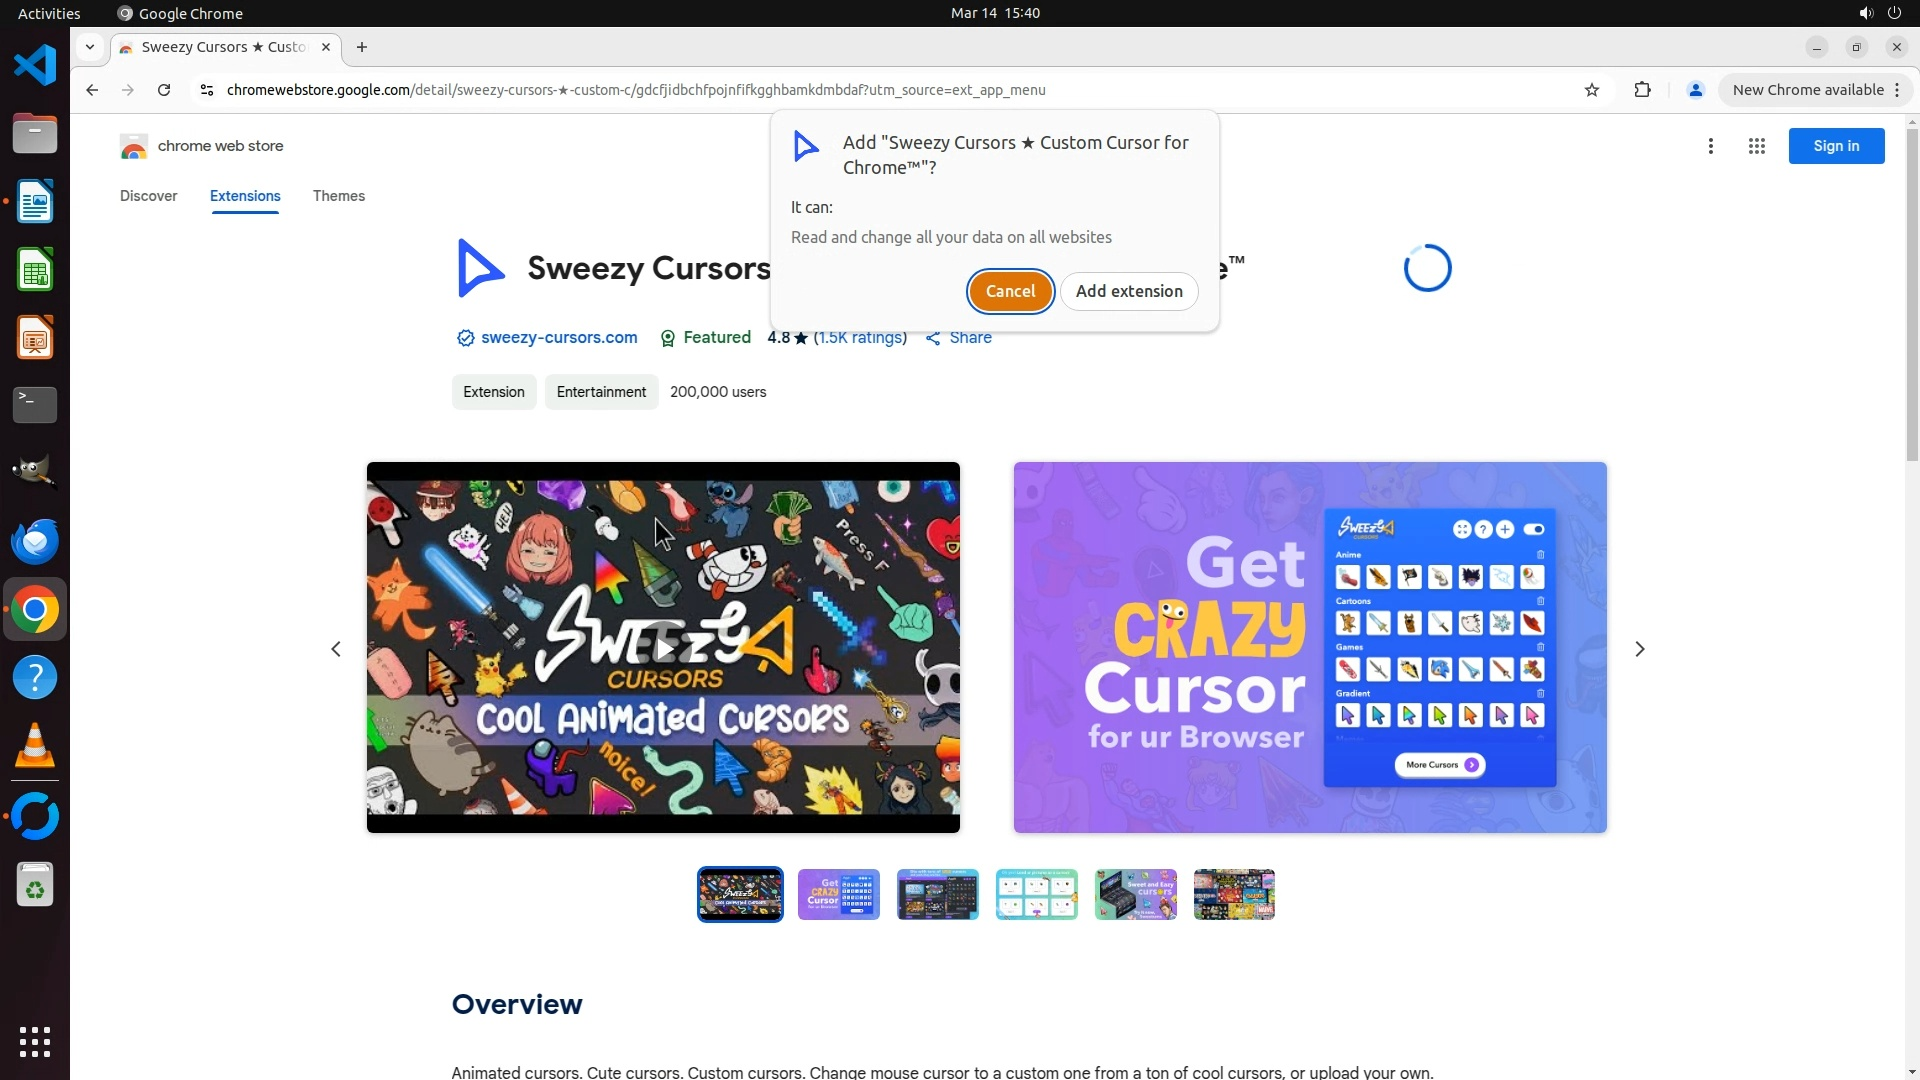Launch Thunderbird from the dock
Viewport: 1920px width, 1080px height.
click(x=35, y=541)
